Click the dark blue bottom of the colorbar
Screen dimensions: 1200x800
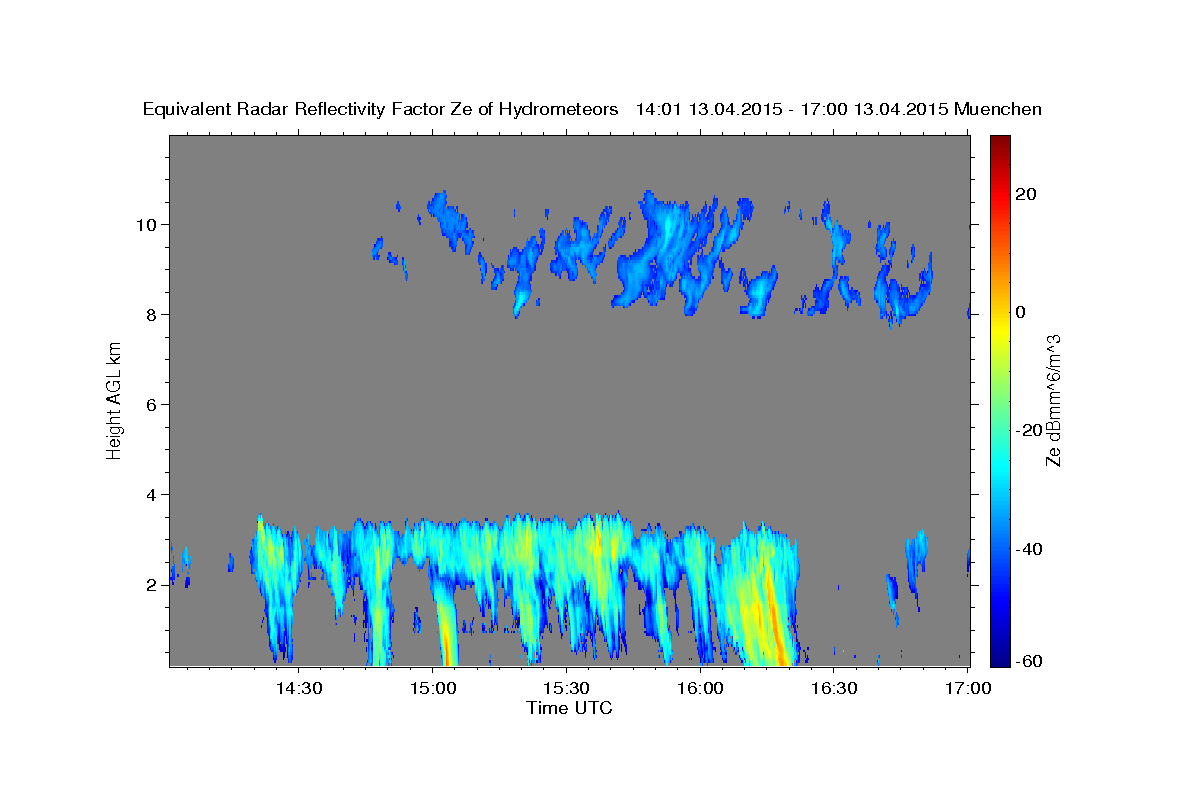click(x=1000, y=655)
